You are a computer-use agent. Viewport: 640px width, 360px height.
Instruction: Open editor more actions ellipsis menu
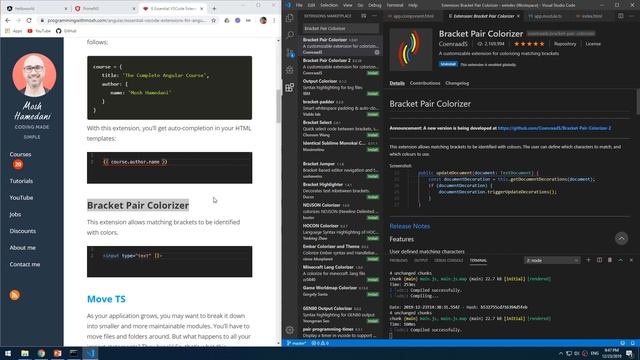click(632, 16)
